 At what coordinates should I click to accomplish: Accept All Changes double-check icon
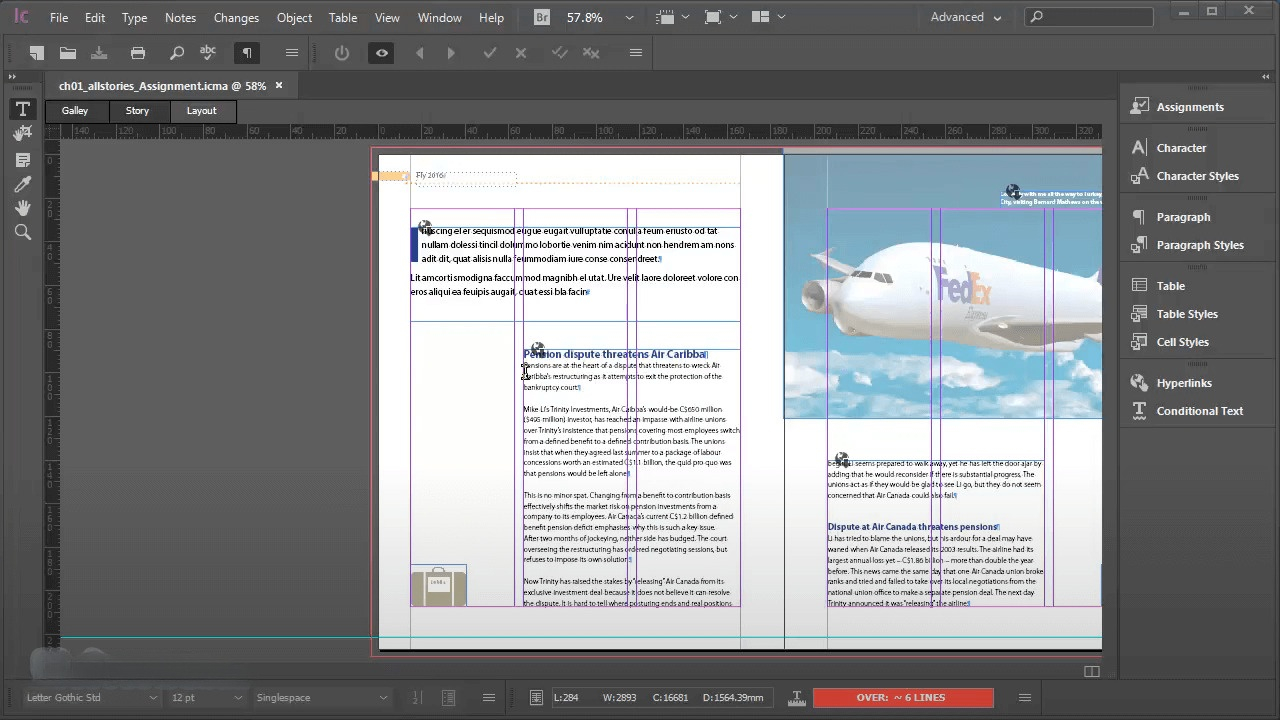[560, 53]
